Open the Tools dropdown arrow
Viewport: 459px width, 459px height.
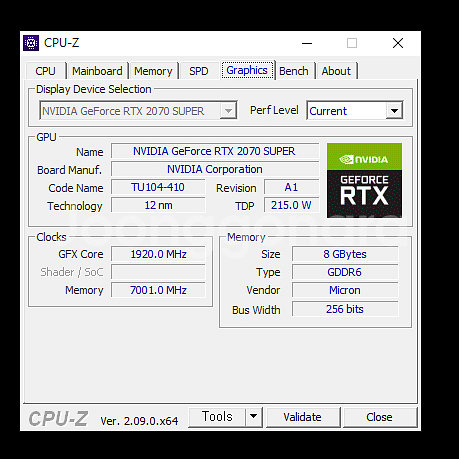254,416
